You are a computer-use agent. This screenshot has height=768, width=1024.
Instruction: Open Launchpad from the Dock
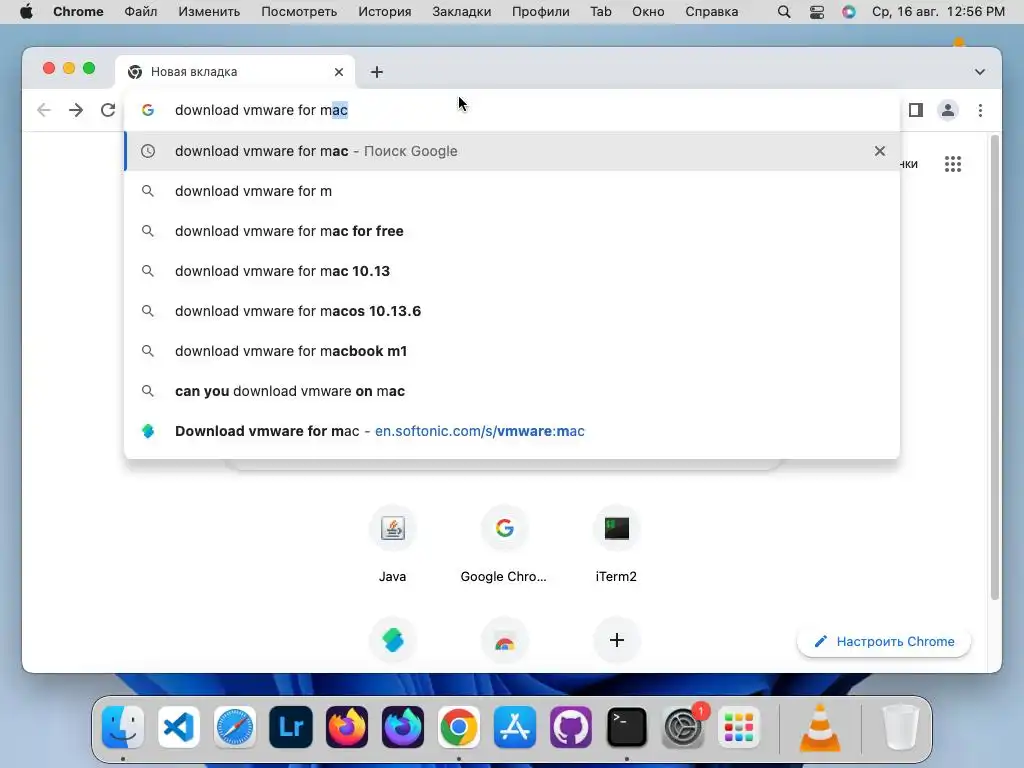739,727
